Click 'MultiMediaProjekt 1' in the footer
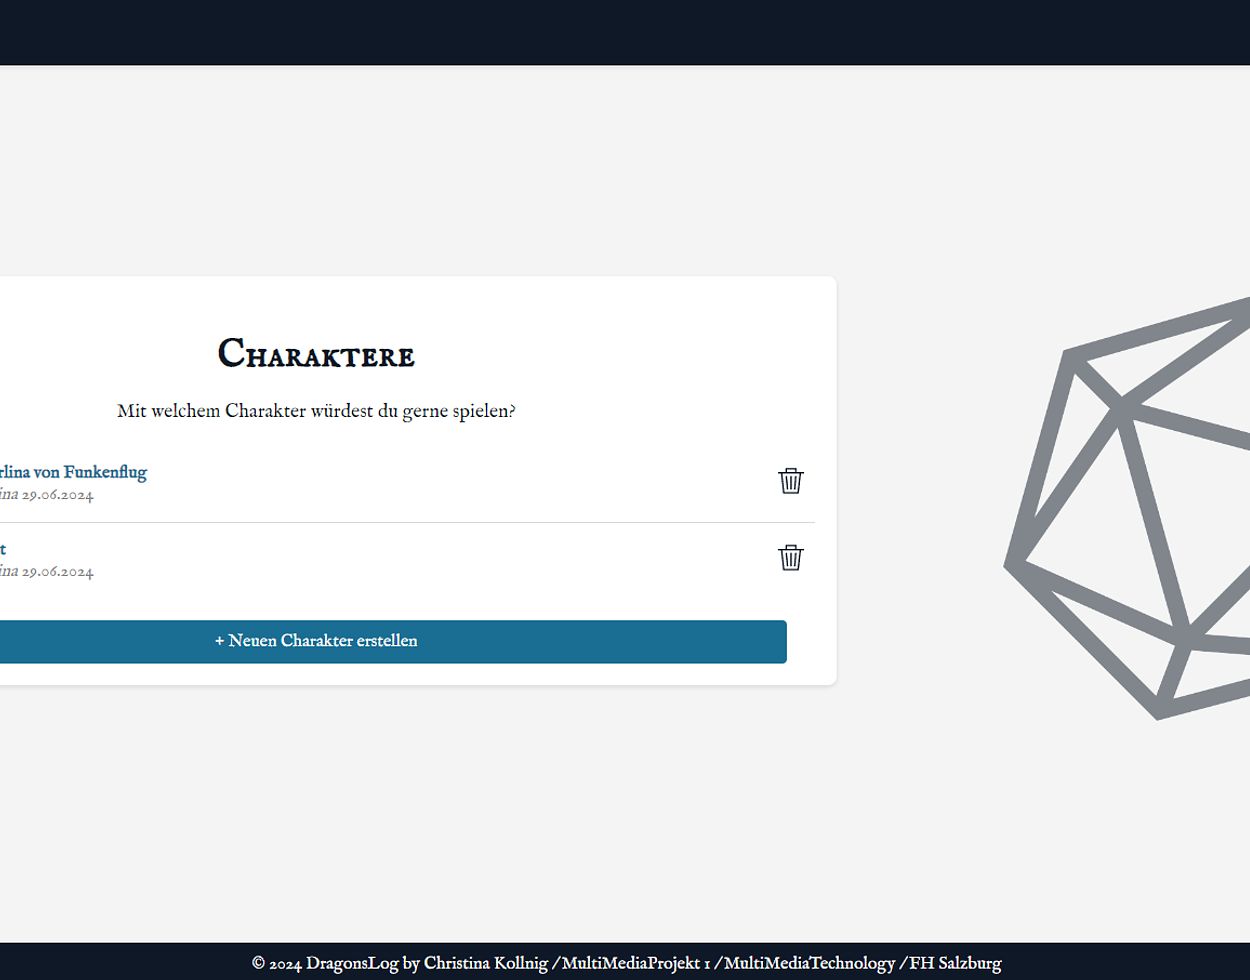The image size is (1250, 980). pyautogui.click(x=635, y=964)
